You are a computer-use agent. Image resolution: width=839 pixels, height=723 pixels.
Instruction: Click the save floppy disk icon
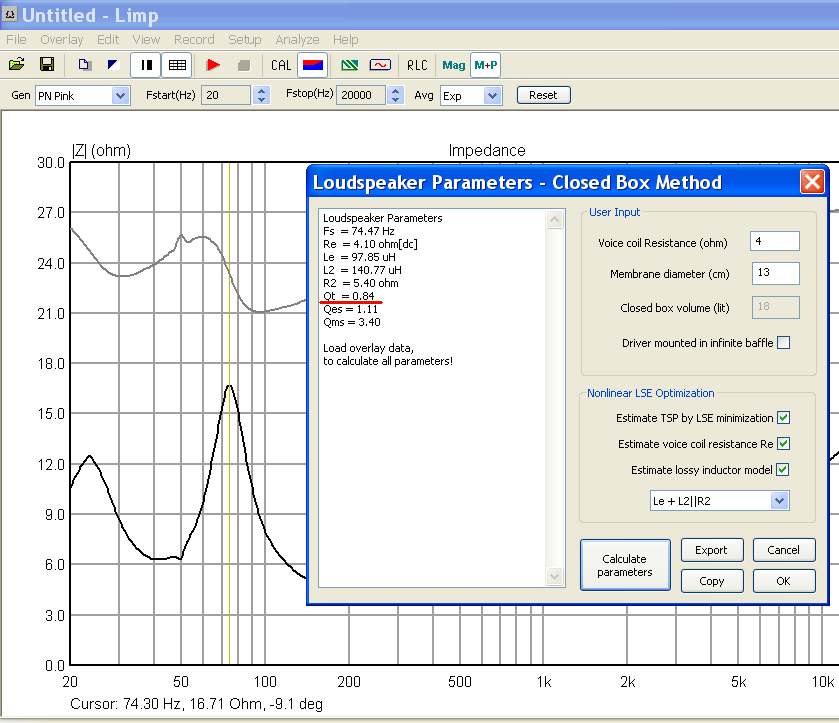pyautogui.click(x=46, y=65)
